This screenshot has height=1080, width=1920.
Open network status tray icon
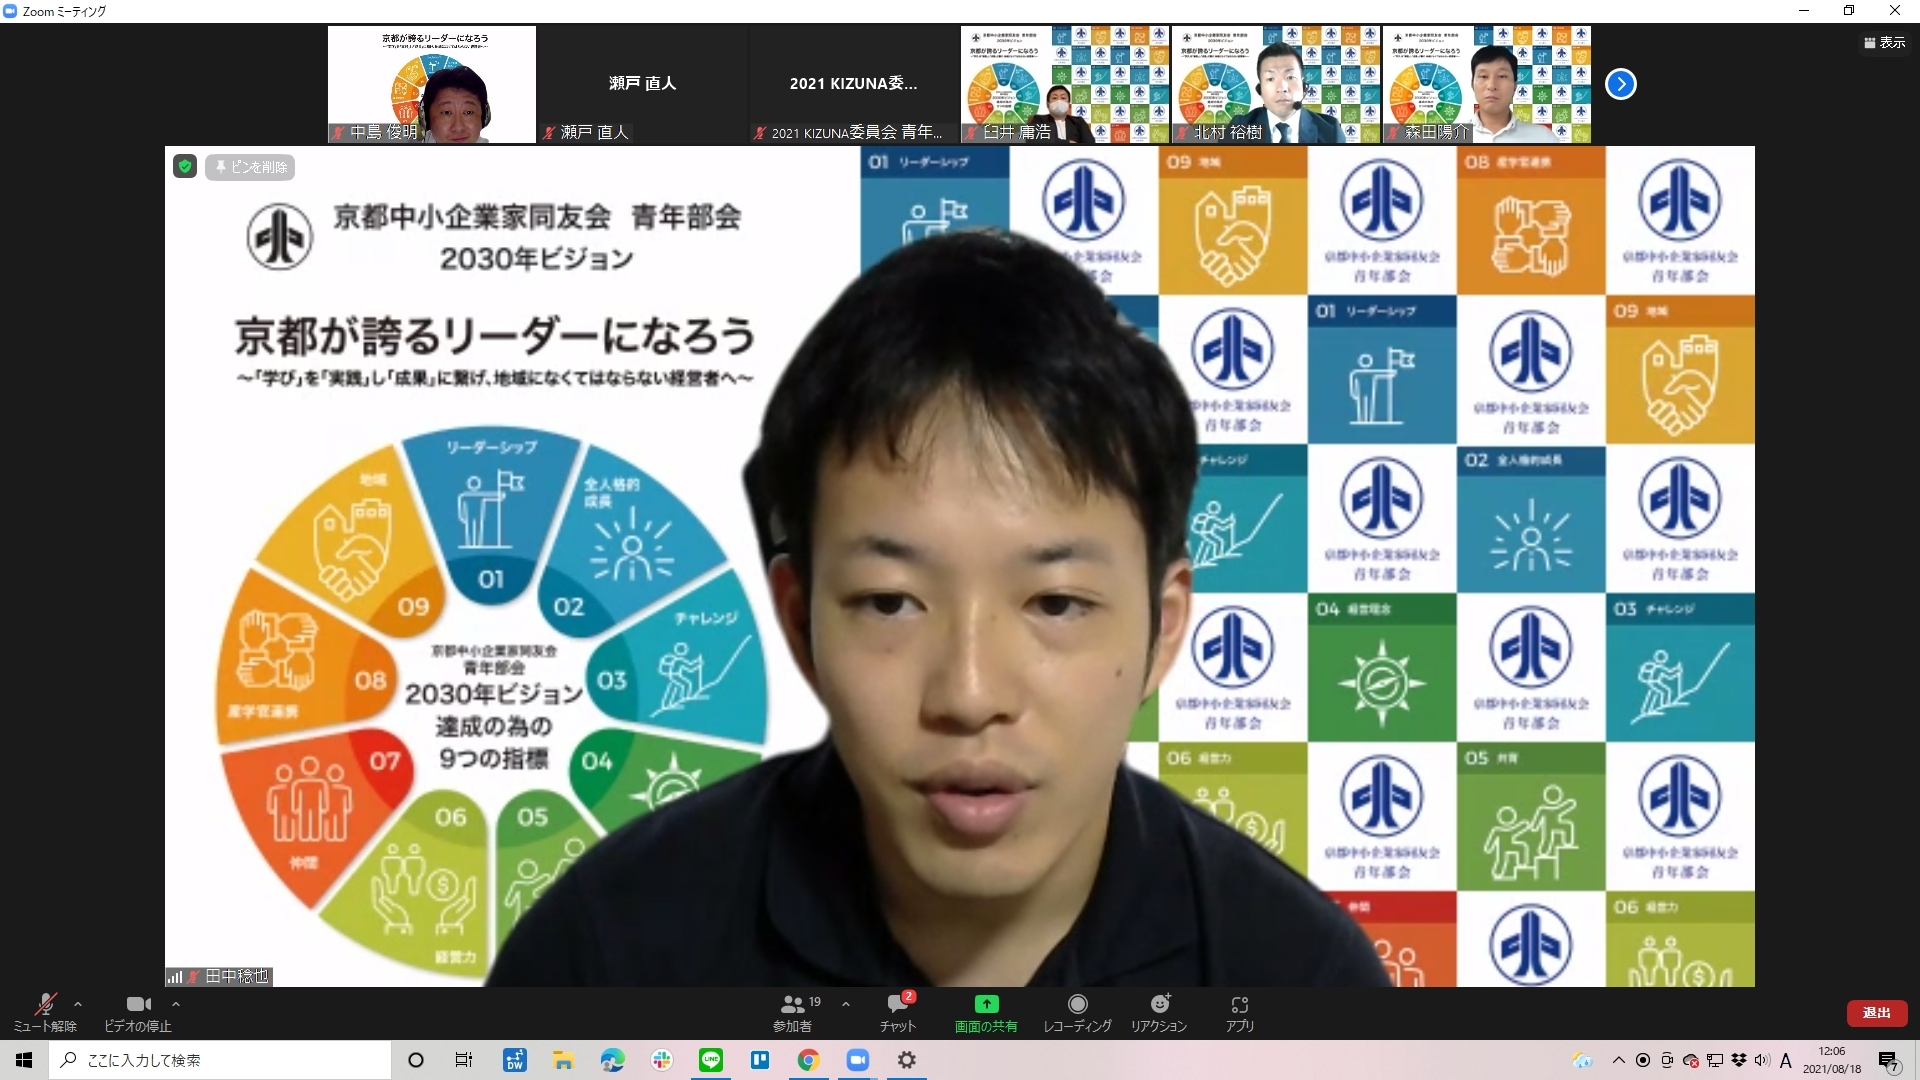[1715, 1060]
